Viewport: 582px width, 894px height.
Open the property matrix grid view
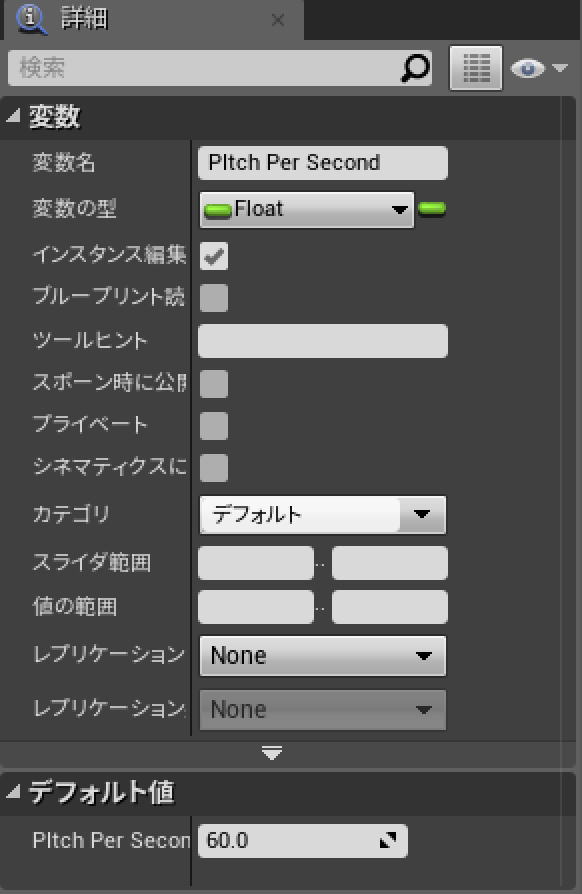click(476, 68)
